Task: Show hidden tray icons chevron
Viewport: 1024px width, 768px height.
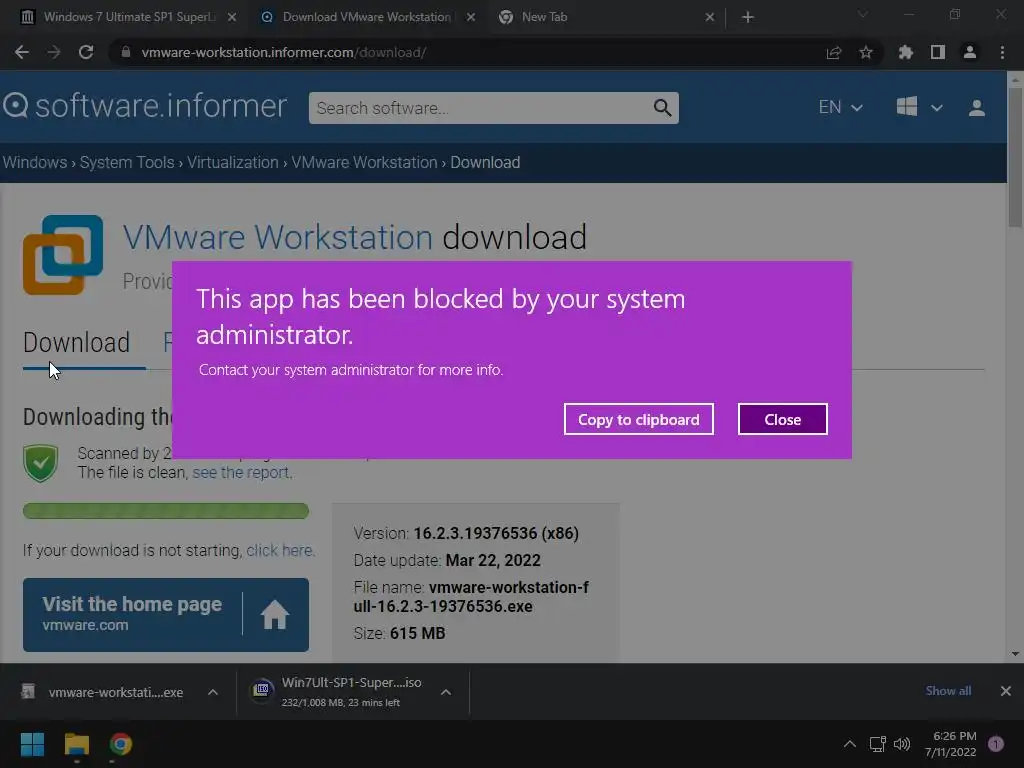Action: (x=850, y=744)
